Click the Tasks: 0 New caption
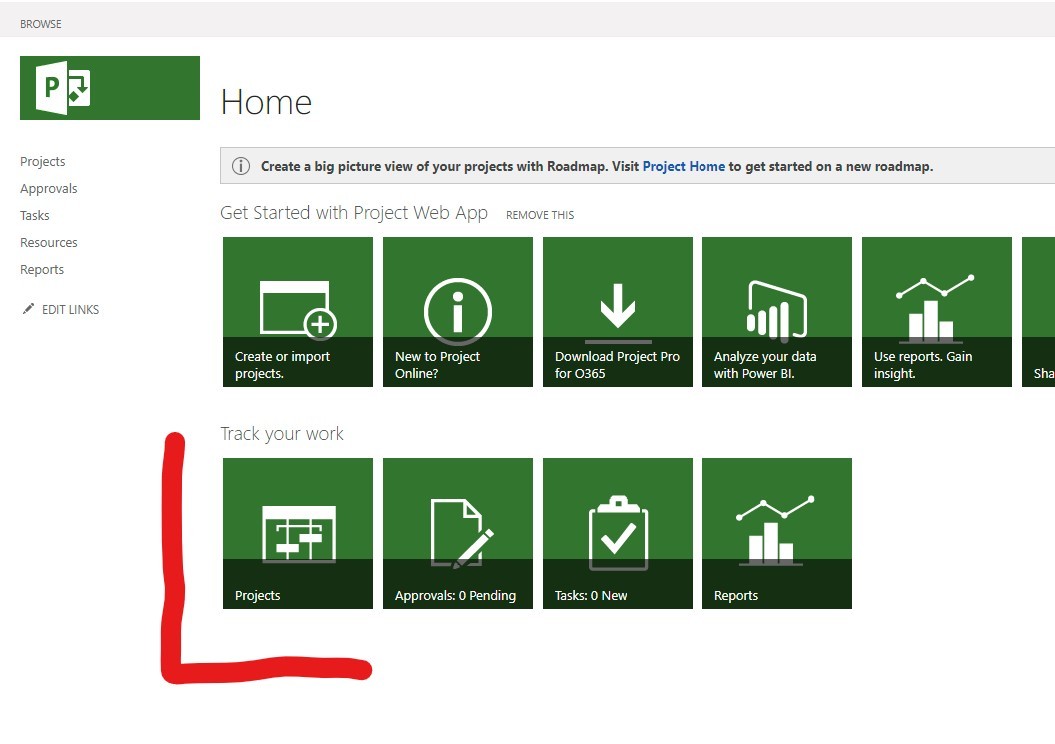Image resolution: width=1055 pixels, height=744 pixels. (591, 595)
